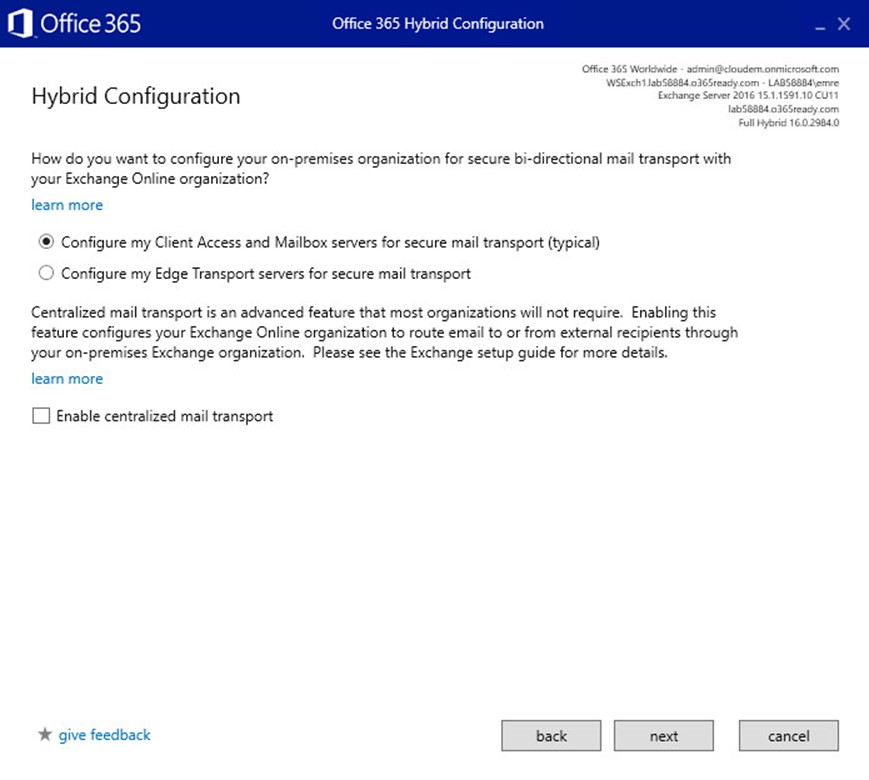Select the Client Access and Mailbox servers radio button
Image resolution: width=869 pixels, height=780 pixels.
46,242
